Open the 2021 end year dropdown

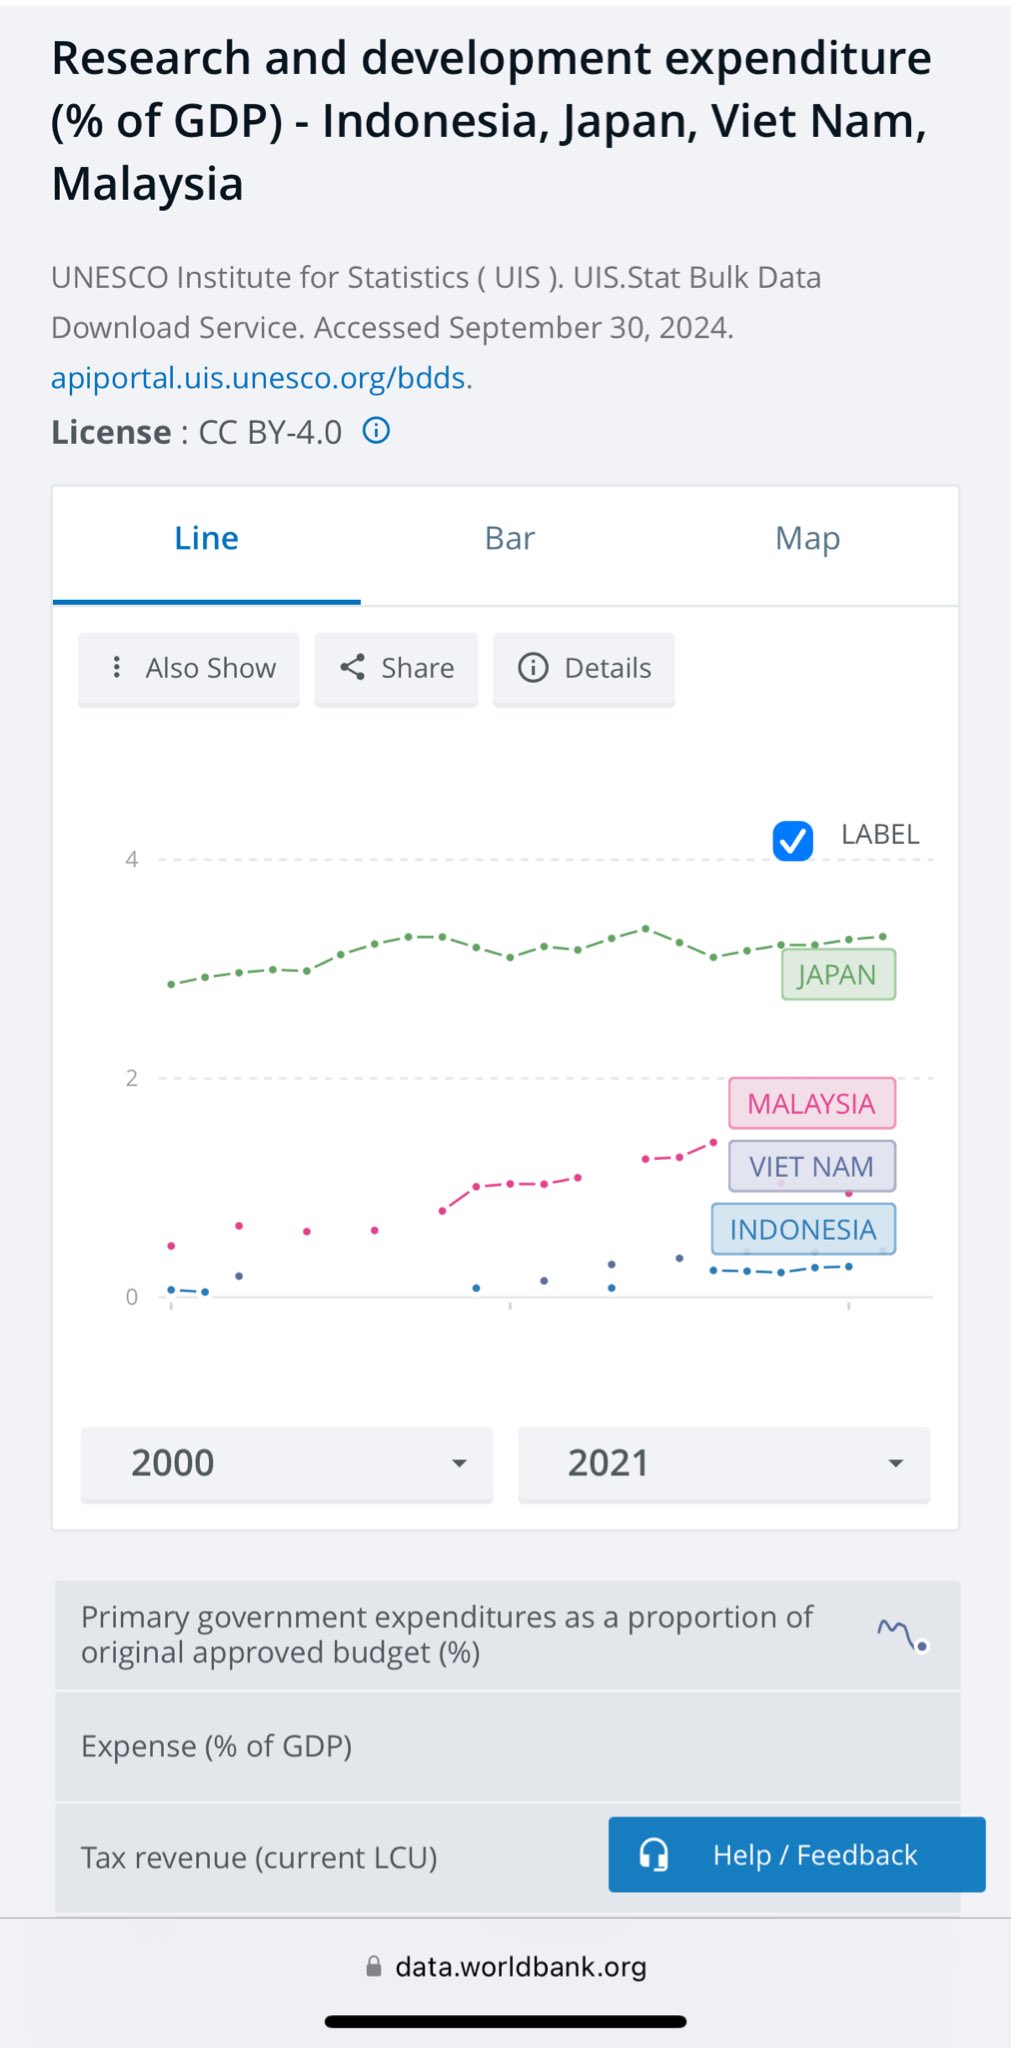click(x=724, y=1463)
